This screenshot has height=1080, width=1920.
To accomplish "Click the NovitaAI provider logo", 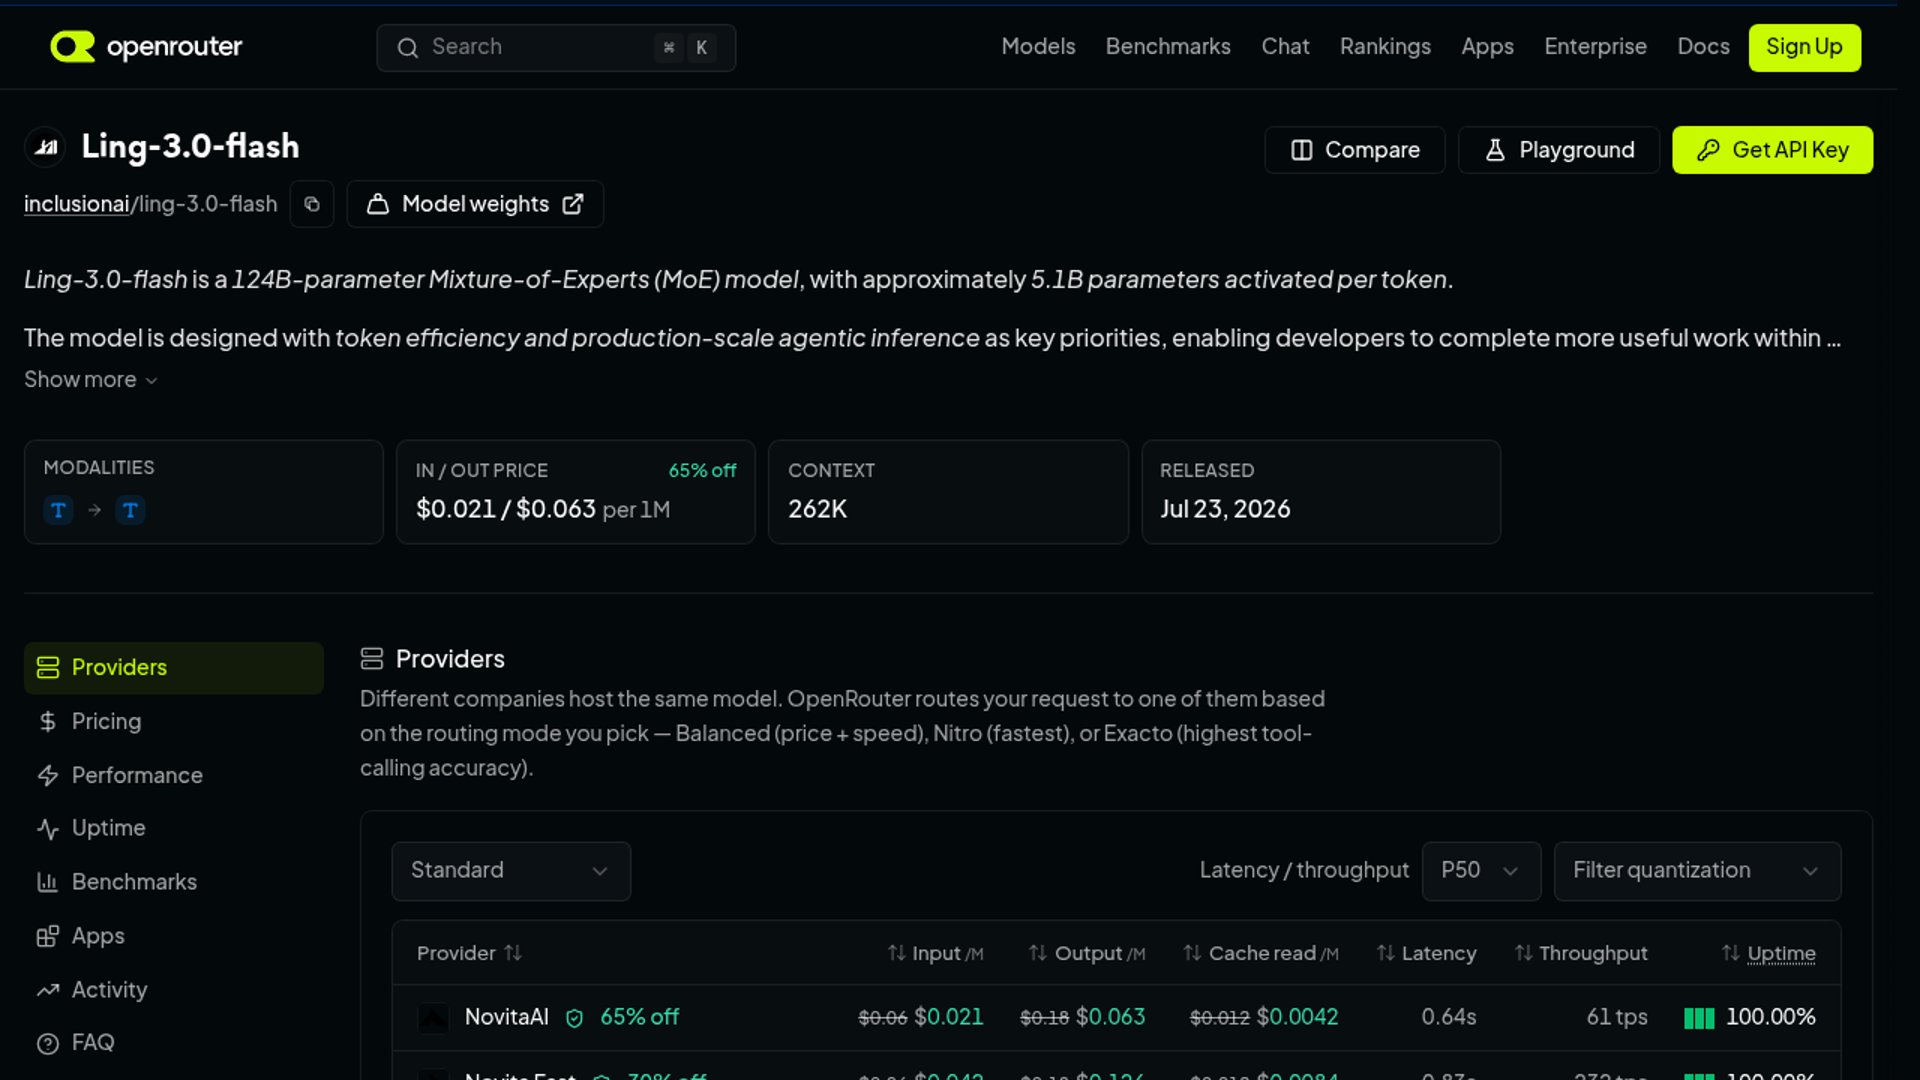I will (433, 1018).
